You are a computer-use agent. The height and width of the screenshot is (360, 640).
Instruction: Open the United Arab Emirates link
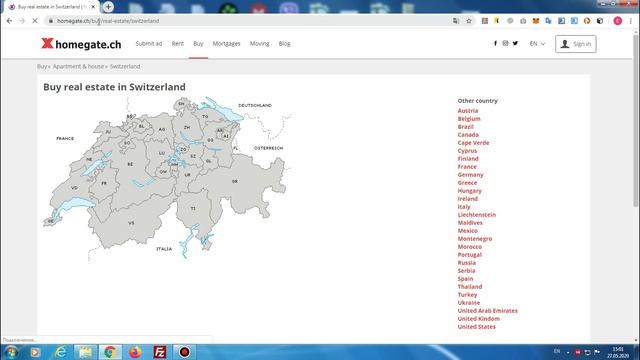[x=487, y=311]
